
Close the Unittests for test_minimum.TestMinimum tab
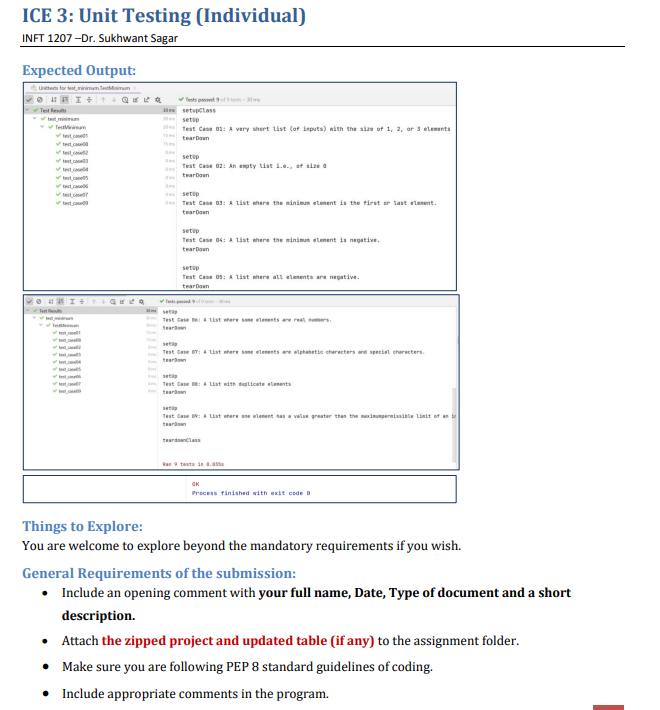click(134, 88)
